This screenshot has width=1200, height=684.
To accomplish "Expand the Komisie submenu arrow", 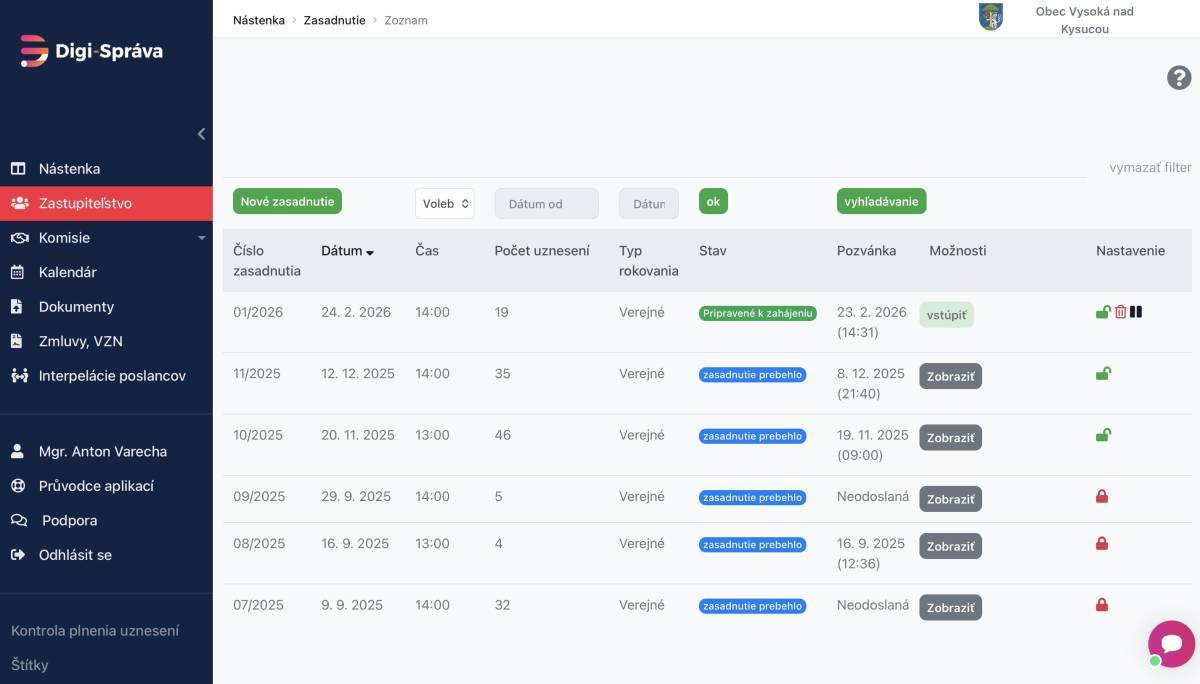I will (201, 238).
